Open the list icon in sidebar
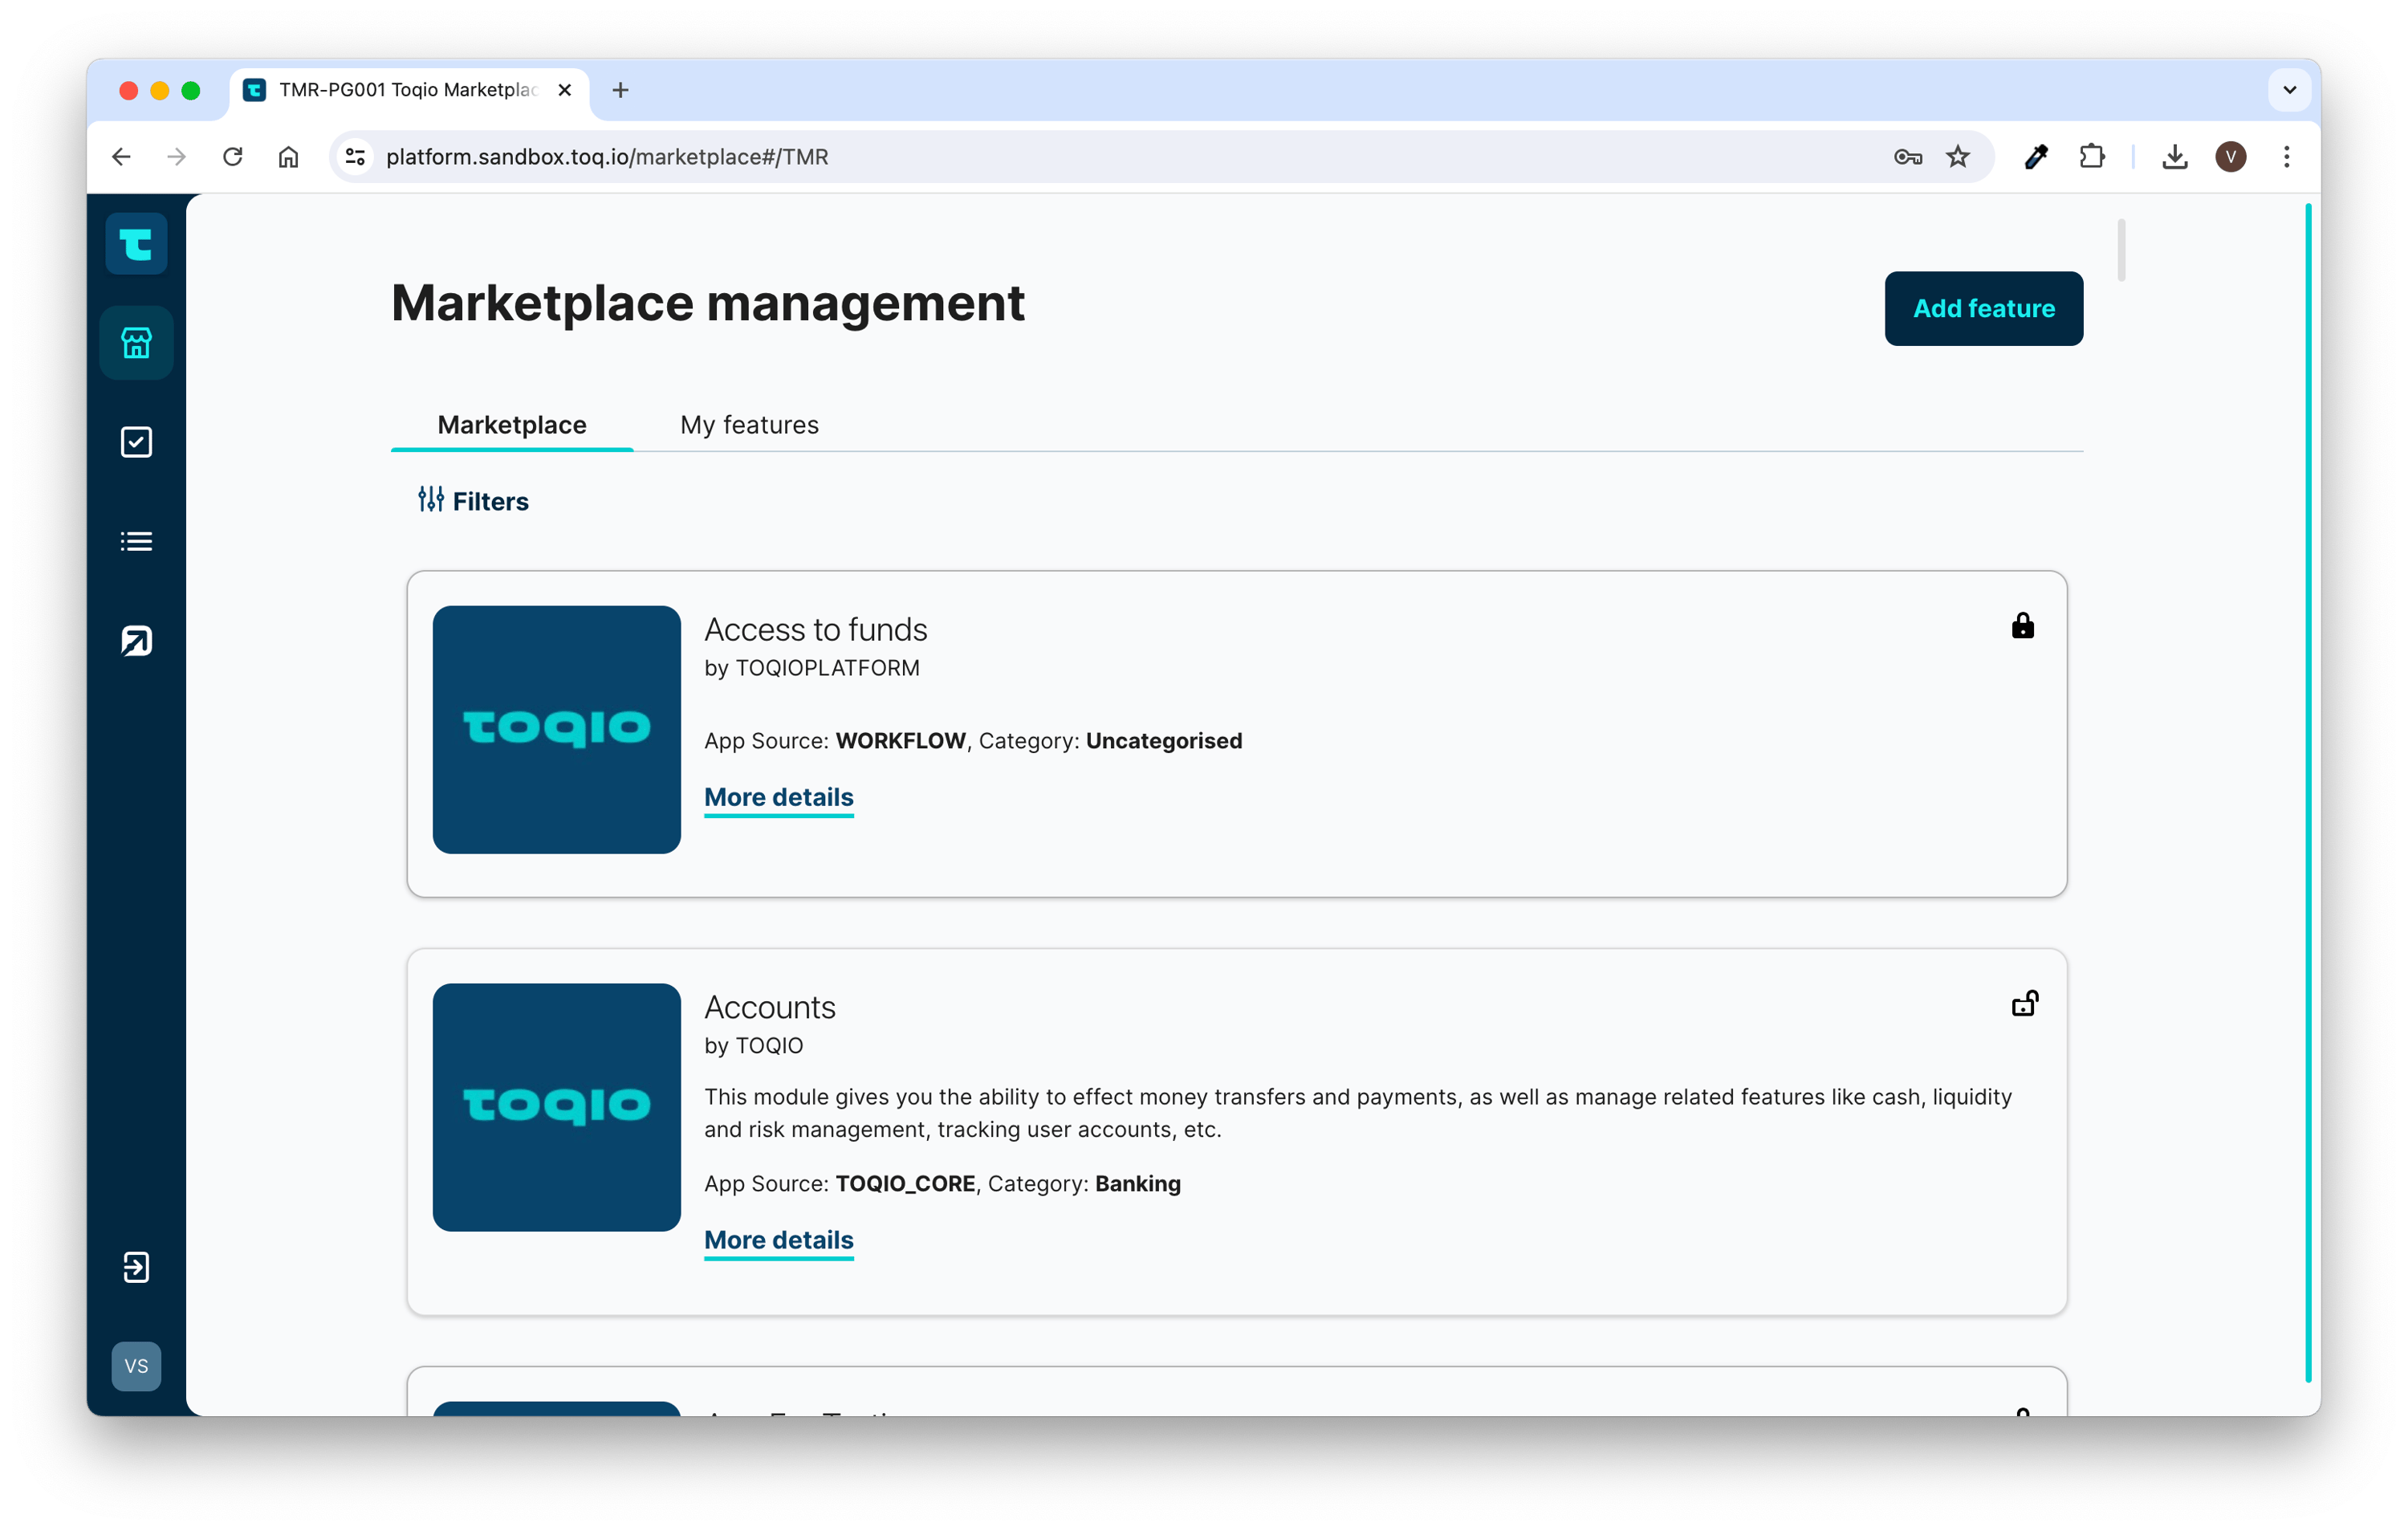 [136, 541]
